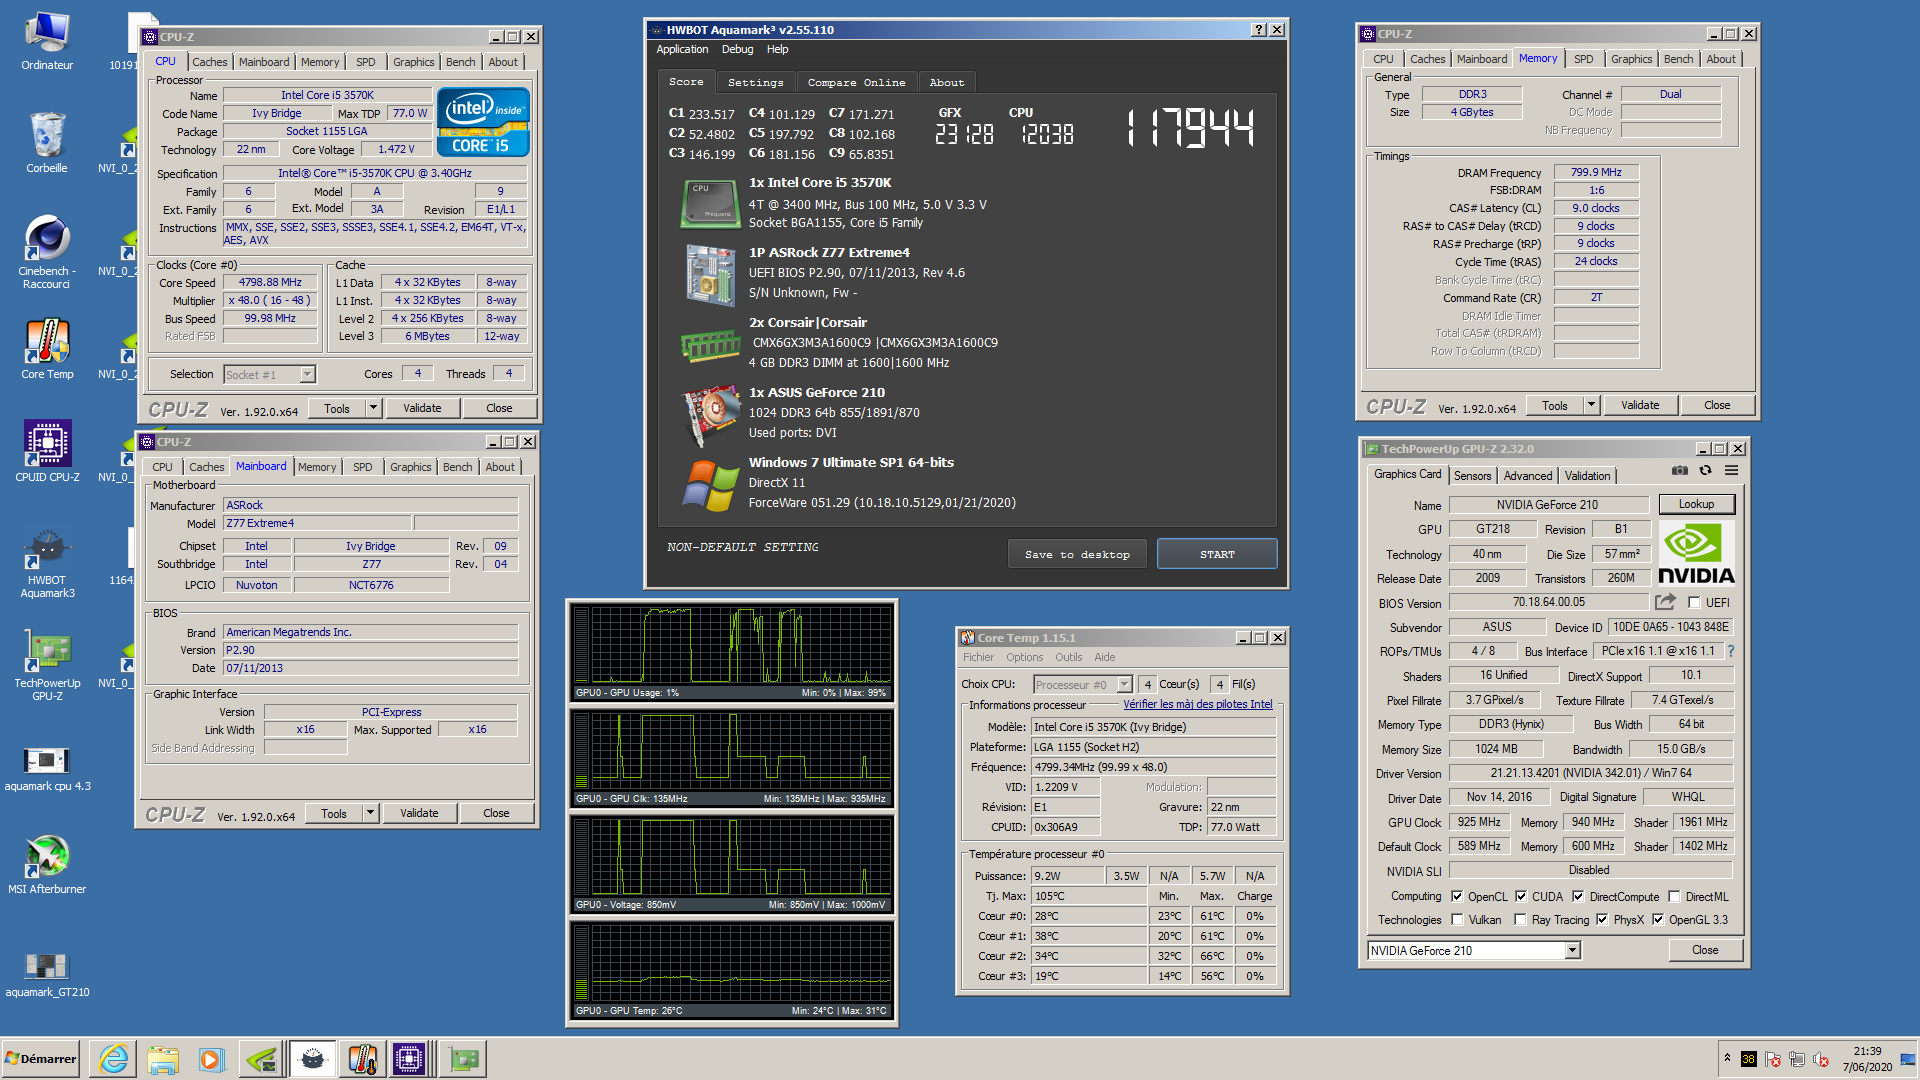1920x1080 pixels.
Task: Open Core Temp desktop shortcut
Action: [47, 349]
